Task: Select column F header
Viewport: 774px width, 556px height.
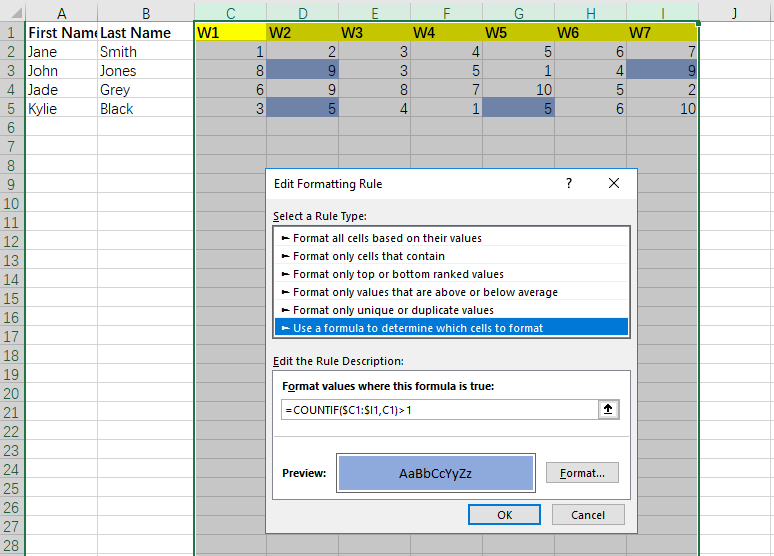Action: [447, 12]
